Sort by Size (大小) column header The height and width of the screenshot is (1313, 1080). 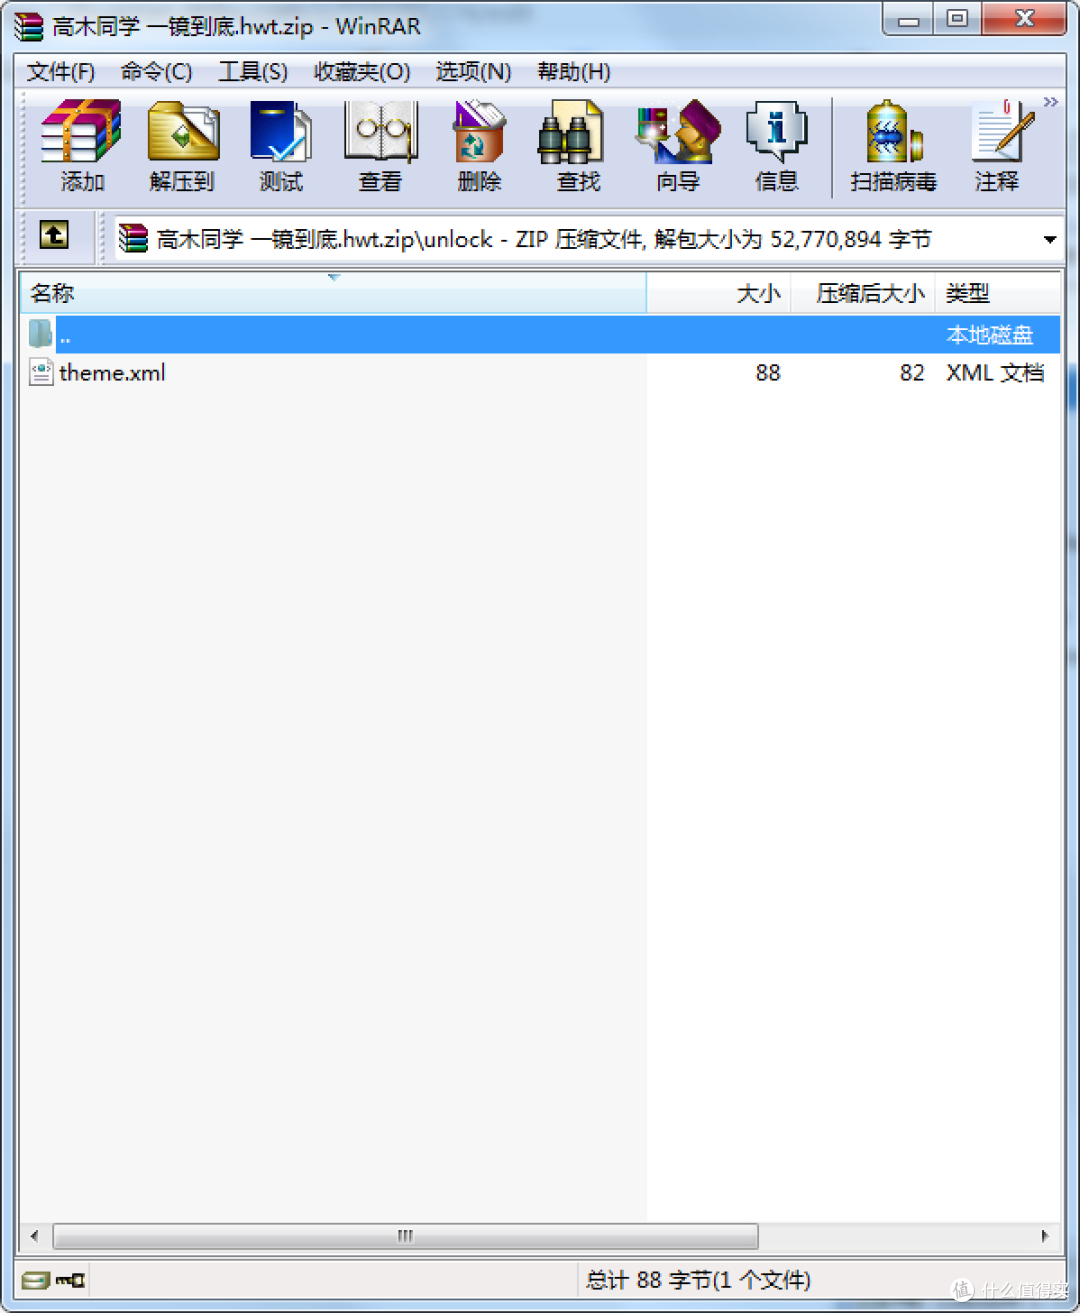point(719,293)
